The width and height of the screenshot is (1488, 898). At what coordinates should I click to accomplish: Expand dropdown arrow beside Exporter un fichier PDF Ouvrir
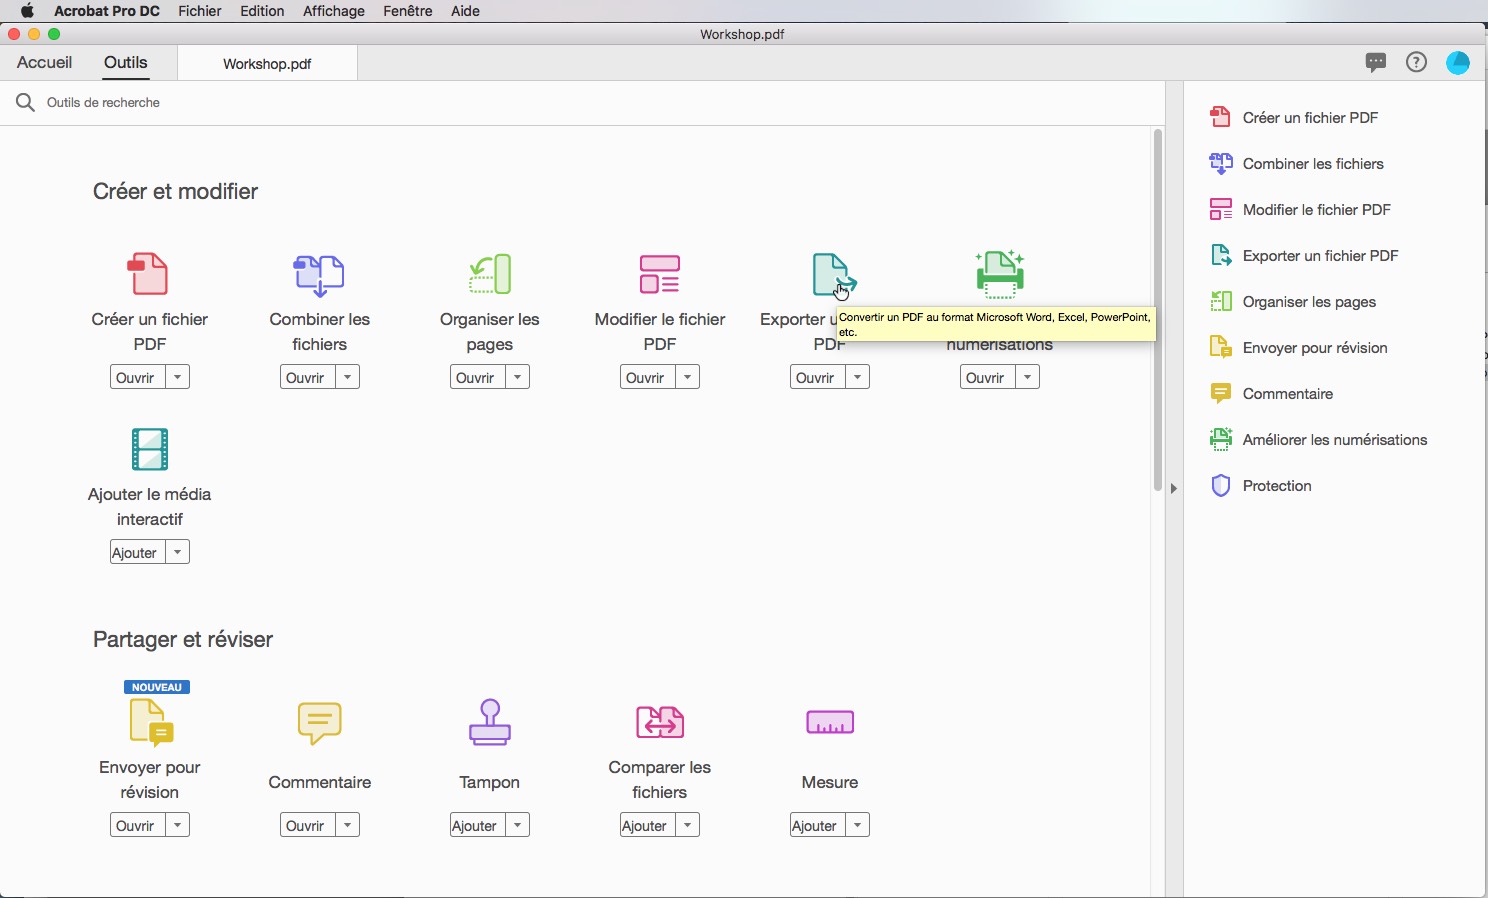tap(857, 377)
